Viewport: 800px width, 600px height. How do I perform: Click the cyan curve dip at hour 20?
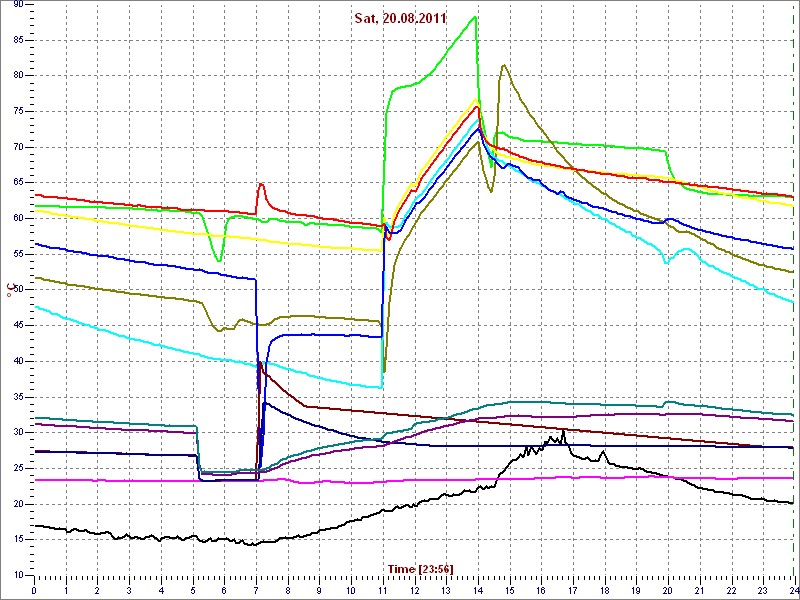point(666,263)
